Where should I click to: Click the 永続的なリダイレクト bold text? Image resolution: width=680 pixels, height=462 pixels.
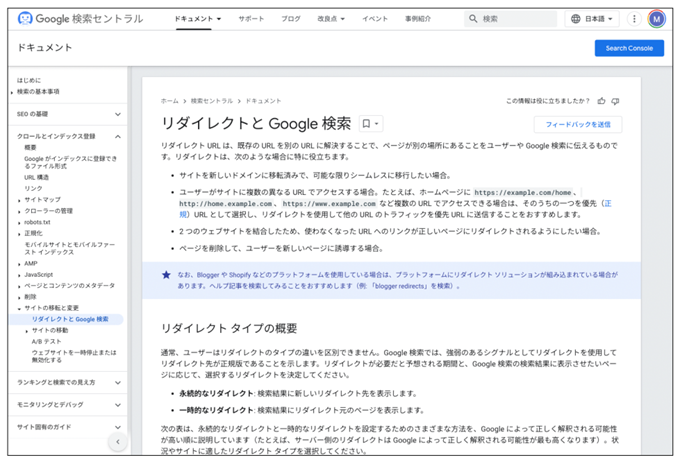coord(216,393)
